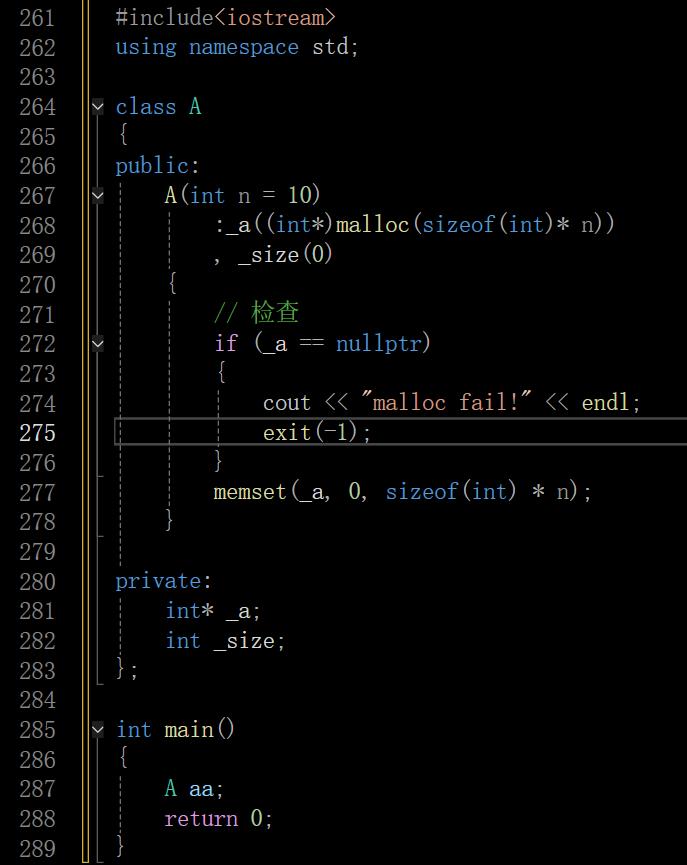Click the 'if' keyword on line 272
The height and width of the screenshot is (865, 687).
(226, 344)
